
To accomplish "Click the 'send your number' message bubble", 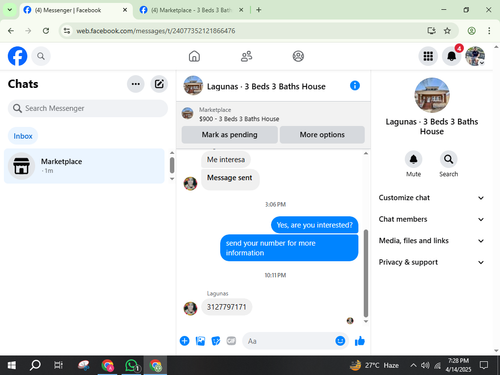I will 289,248.
